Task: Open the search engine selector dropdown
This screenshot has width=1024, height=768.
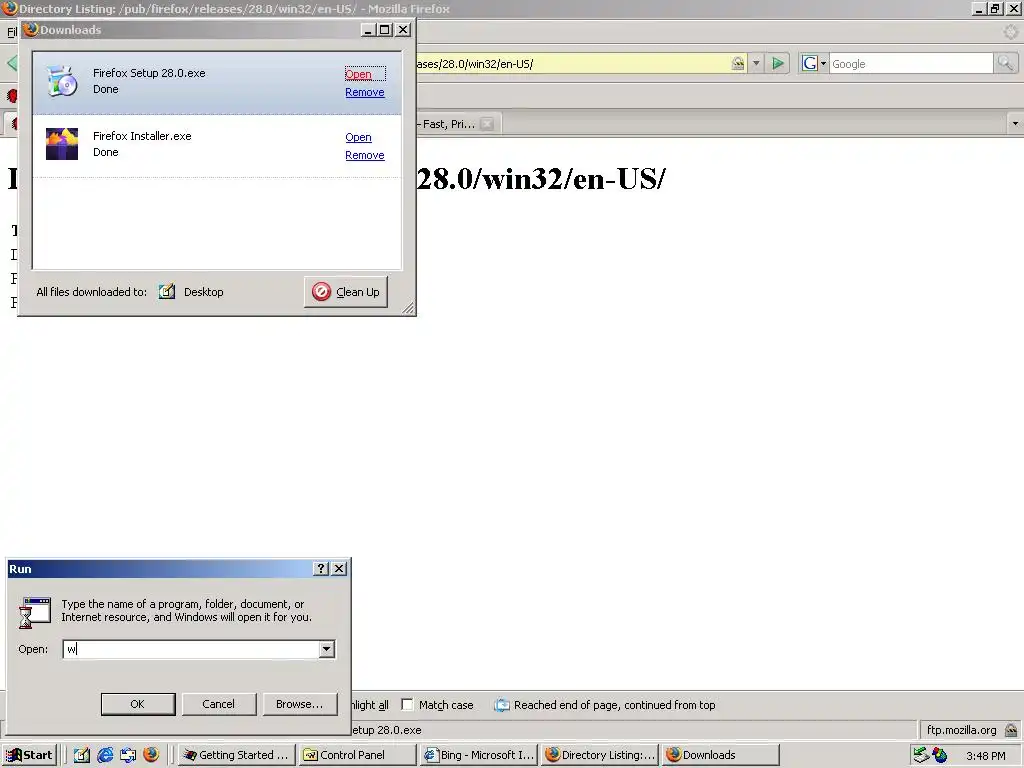Action: [x=814, y=63]
